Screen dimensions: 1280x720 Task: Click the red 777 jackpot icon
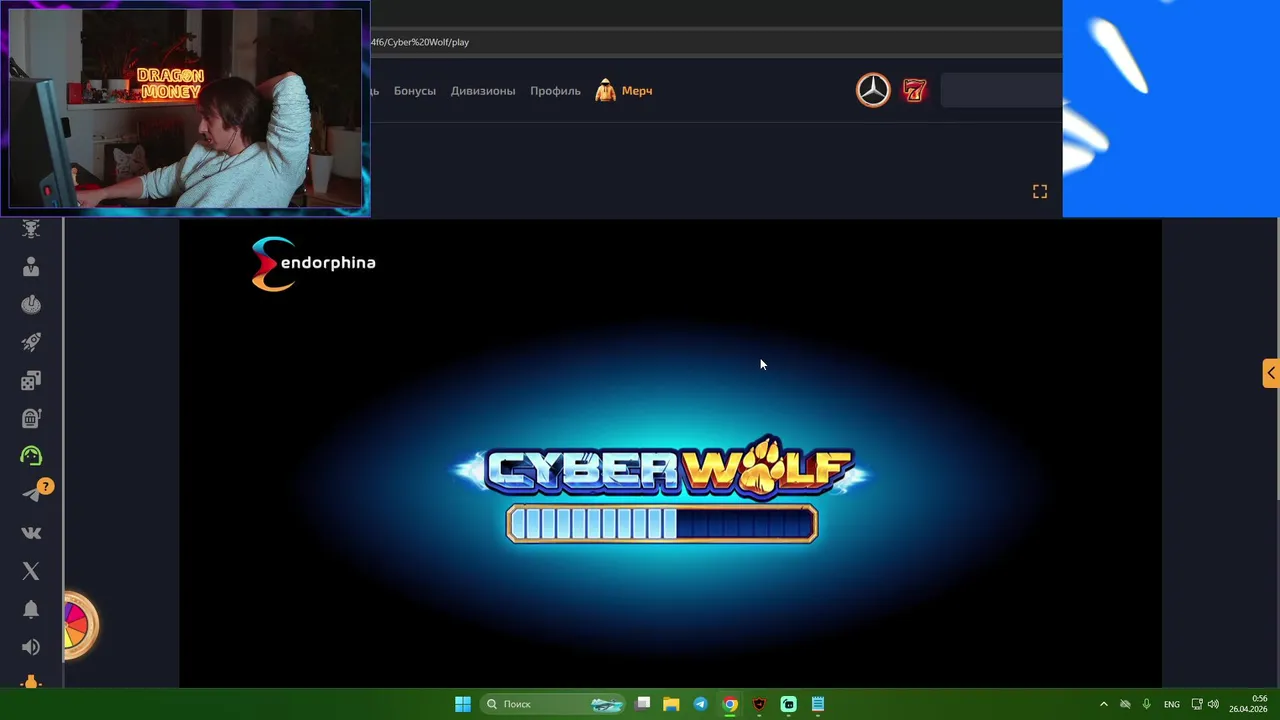pos(914,91)
